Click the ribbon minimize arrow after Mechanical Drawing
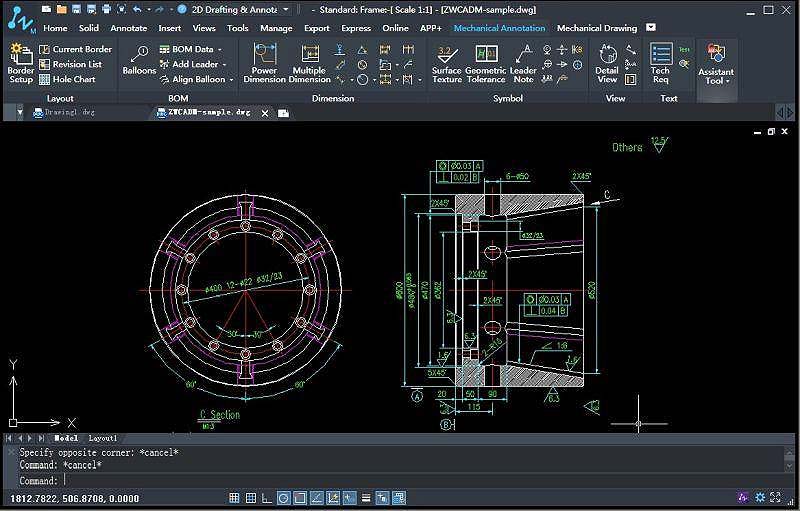The width and height of the screenshot is (800, 511). (651, 28)
